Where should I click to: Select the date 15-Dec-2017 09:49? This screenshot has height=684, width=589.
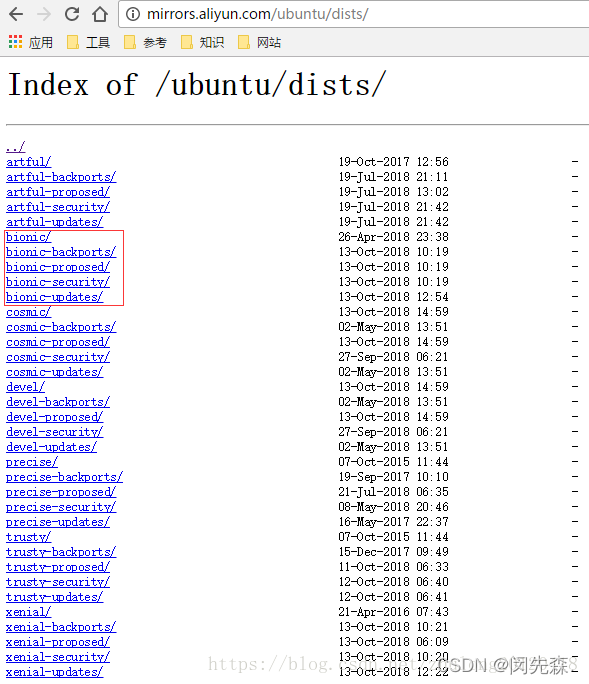point(394,552)
